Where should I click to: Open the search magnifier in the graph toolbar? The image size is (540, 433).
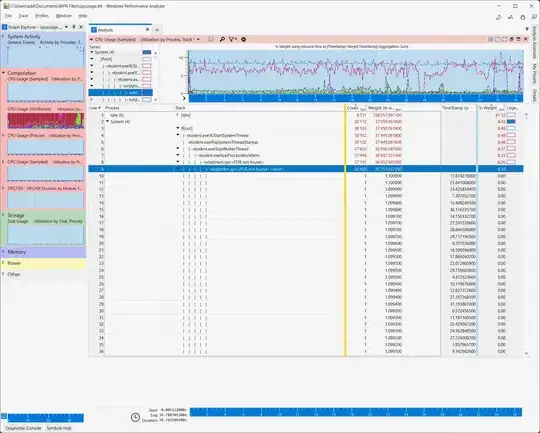pyautogui.click(x=222, y=39)
